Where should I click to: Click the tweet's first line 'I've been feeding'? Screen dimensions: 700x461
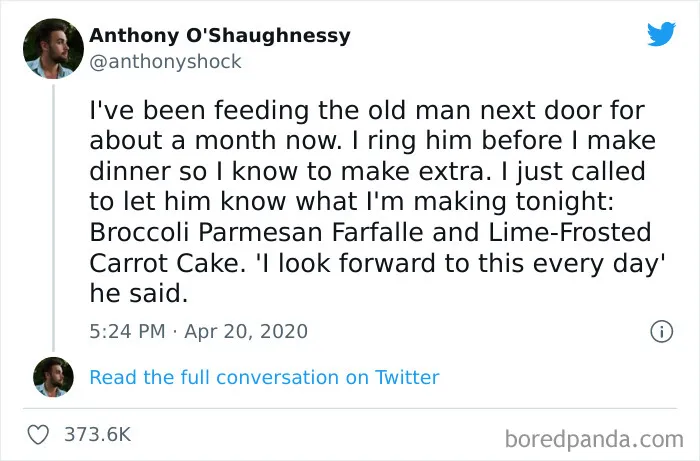[199, 111]
